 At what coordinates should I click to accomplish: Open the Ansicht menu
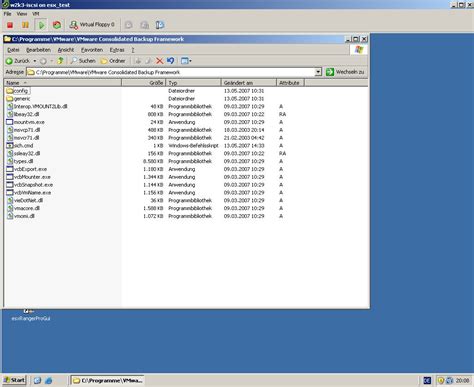point(66,50)
